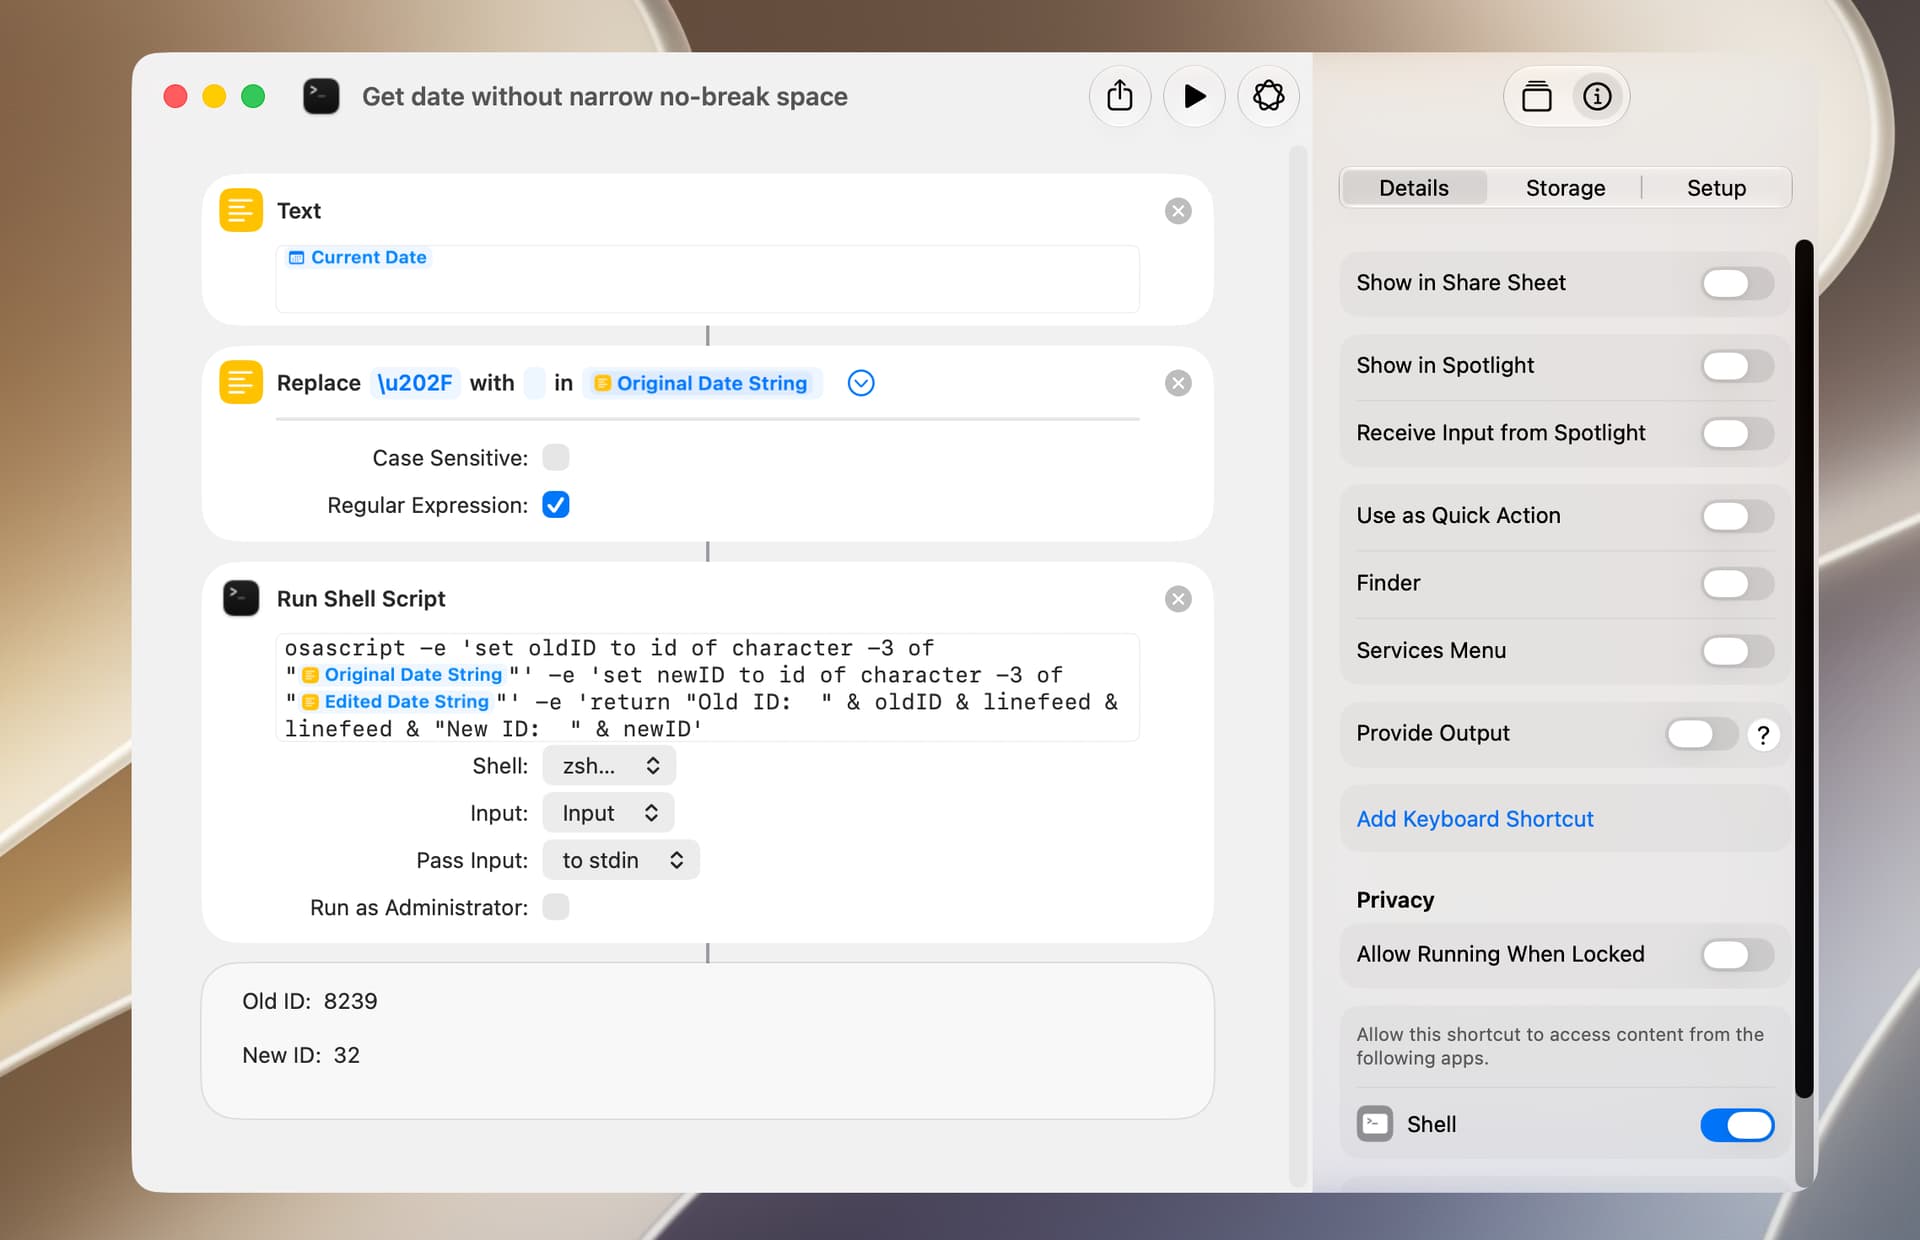This screenshot has width=1920, height=1240.
Task: Switch to the Setup tab
Action: pyautogui.click(x=1716, y=188)
